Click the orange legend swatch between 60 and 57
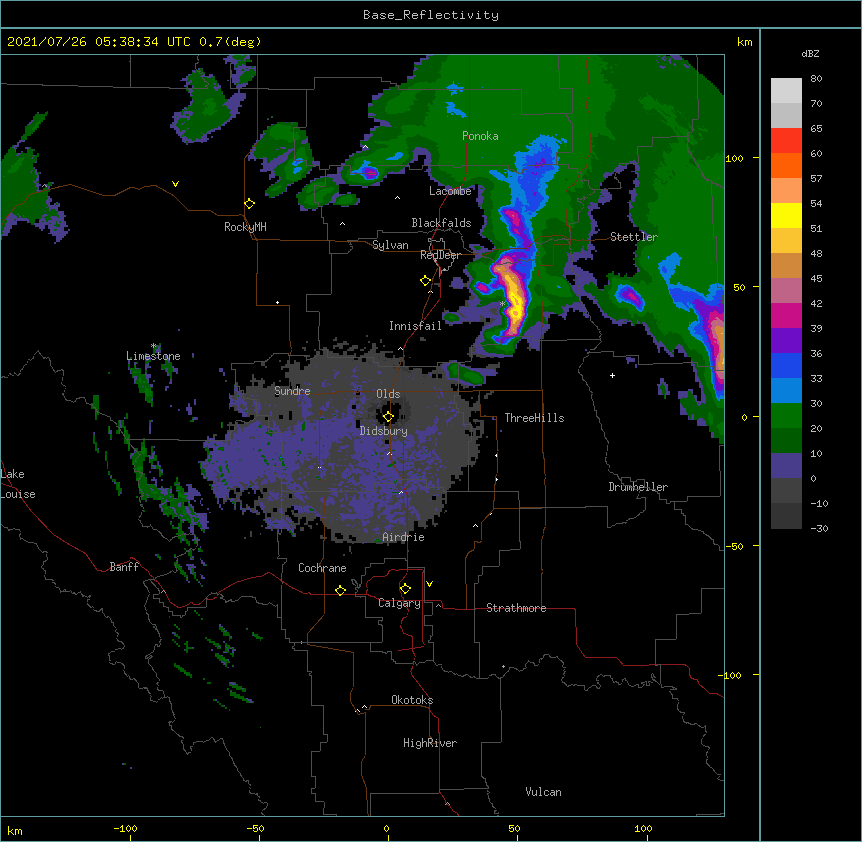 [x=786, y=165]
